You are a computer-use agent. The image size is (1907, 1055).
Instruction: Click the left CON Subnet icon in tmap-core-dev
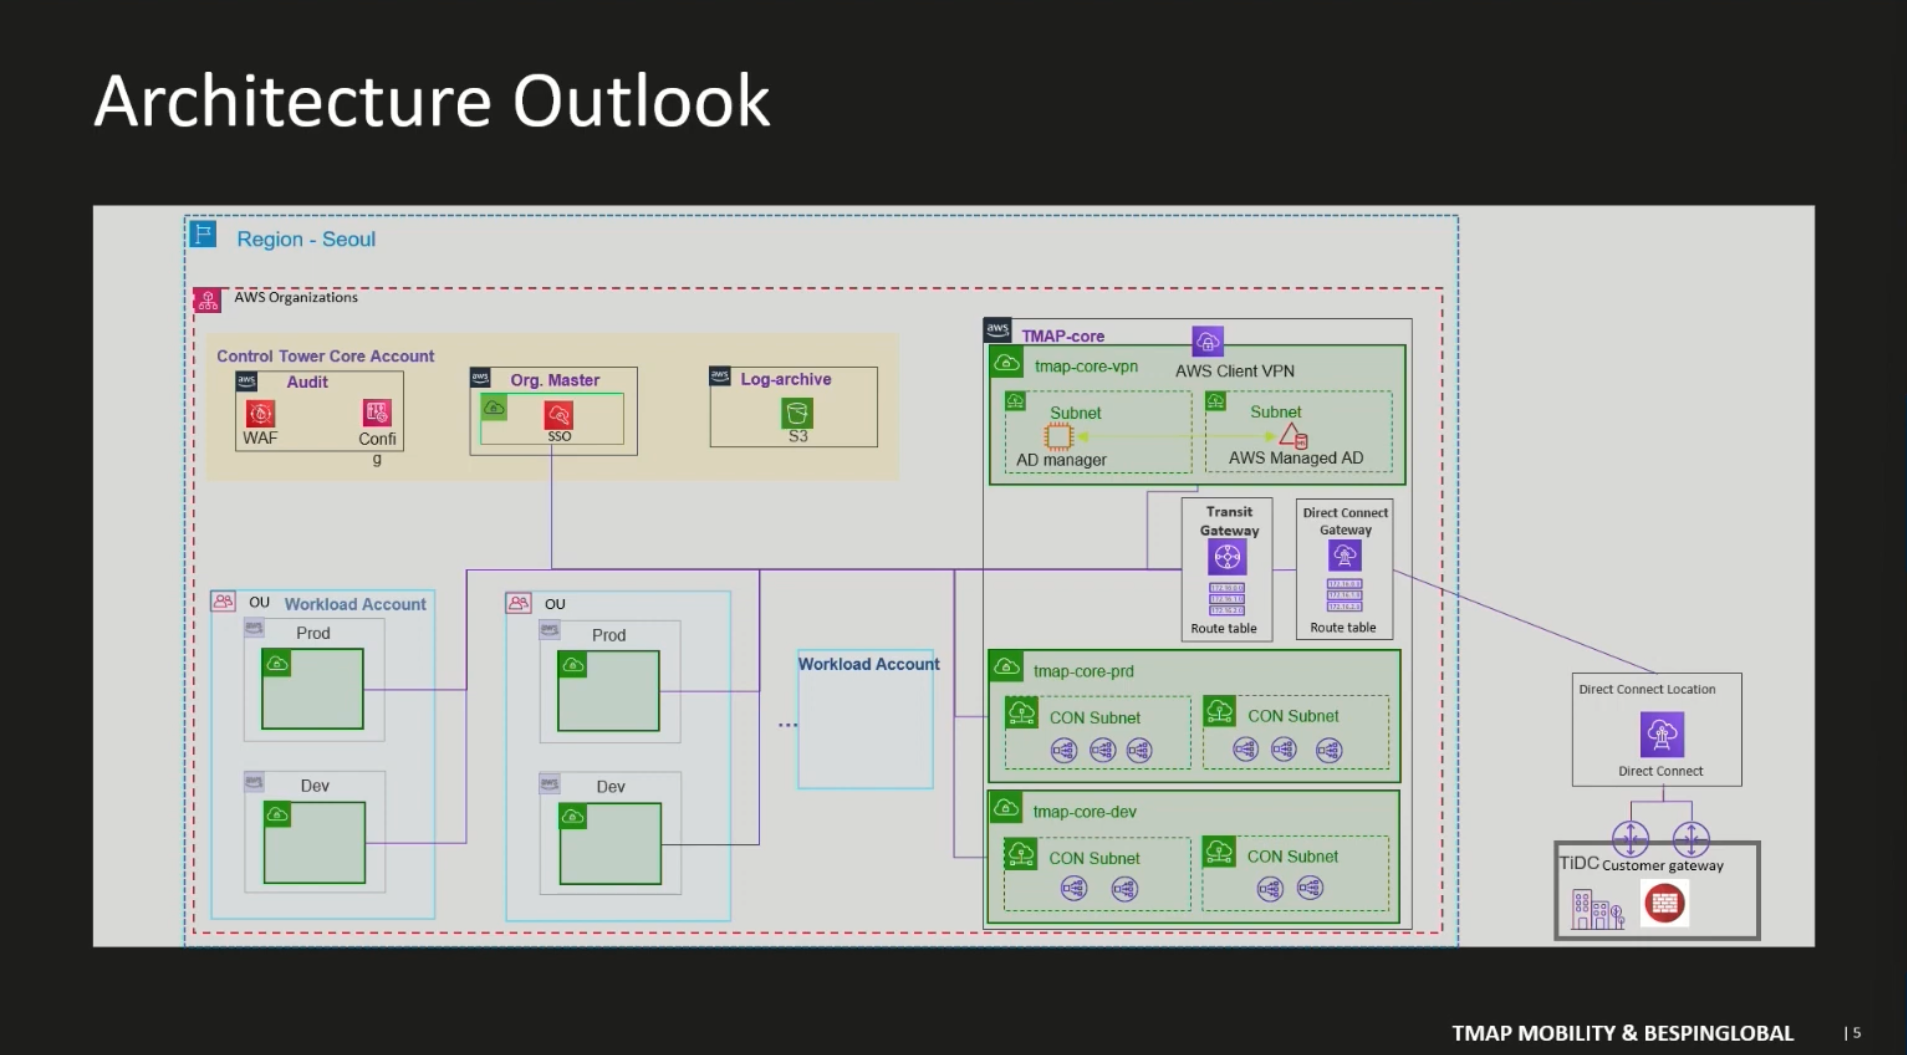1020,853
